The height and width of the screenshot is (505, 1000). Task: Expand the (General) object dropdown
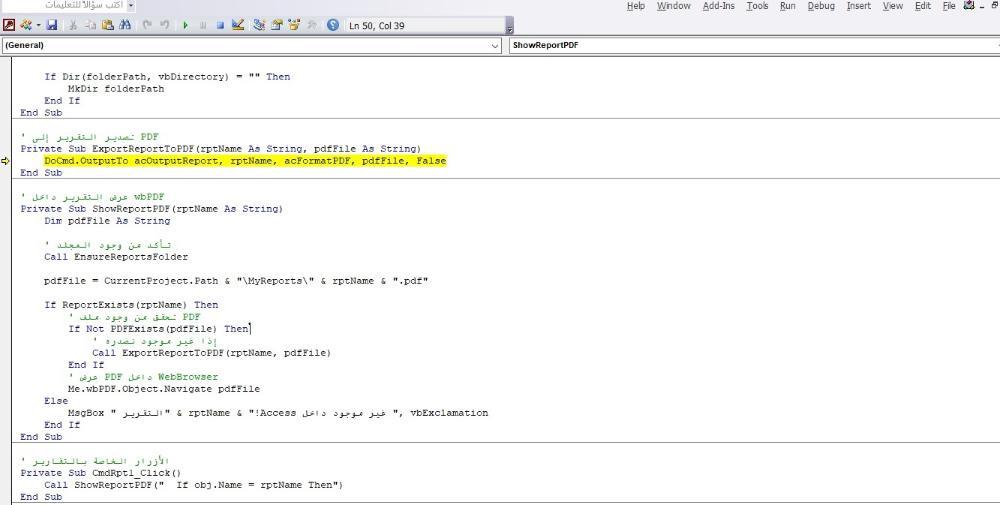click(x=495, y=45)
